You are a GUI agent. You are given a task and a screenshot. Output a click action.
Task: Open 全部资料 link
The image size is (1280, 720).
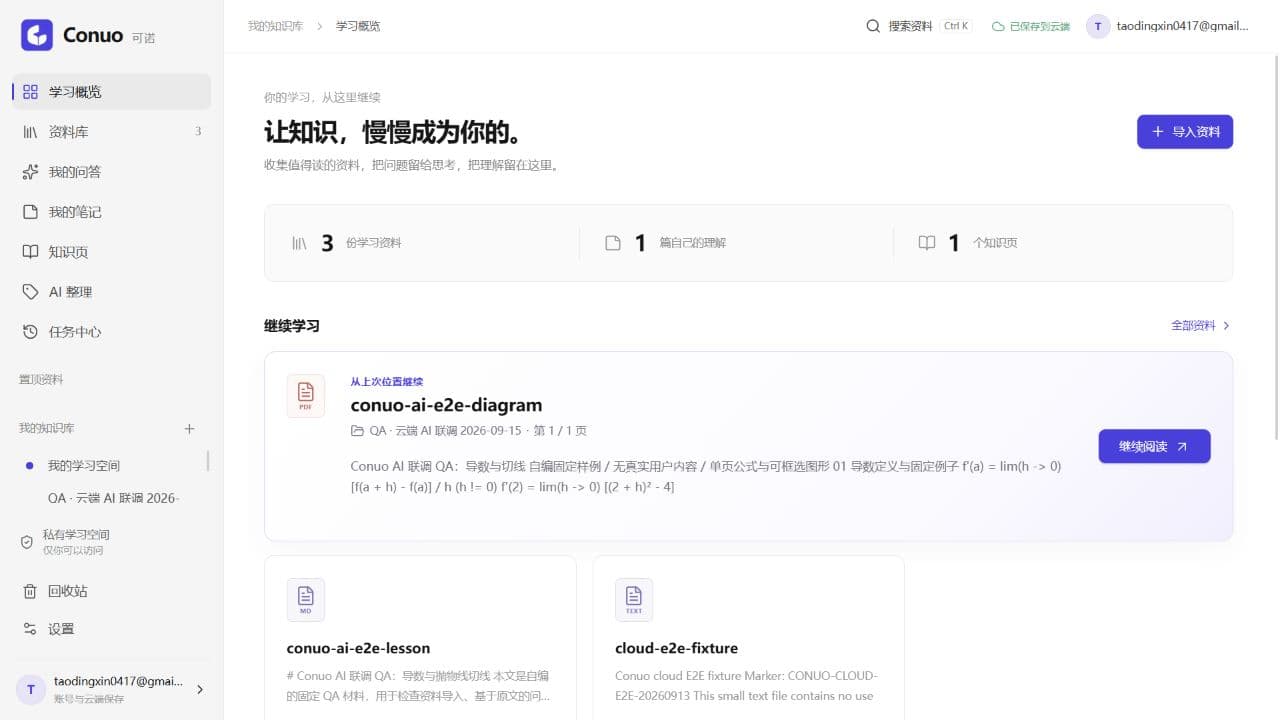click(x=1201, y=326)
